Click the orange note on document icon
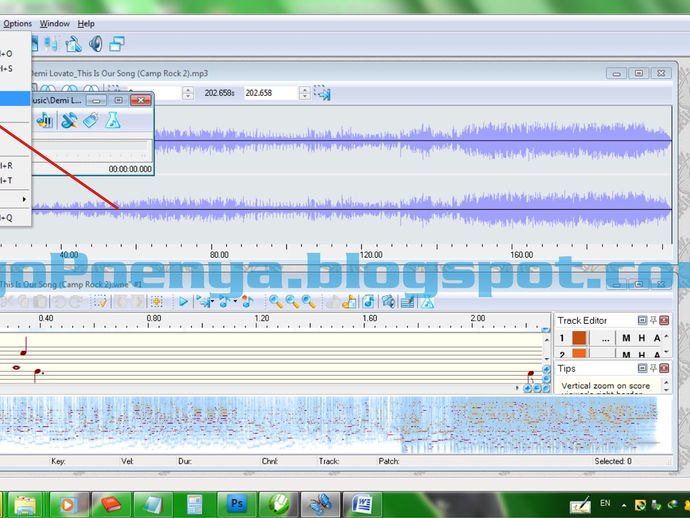Viewport: 690px width, 518px height. pos(349,302)
